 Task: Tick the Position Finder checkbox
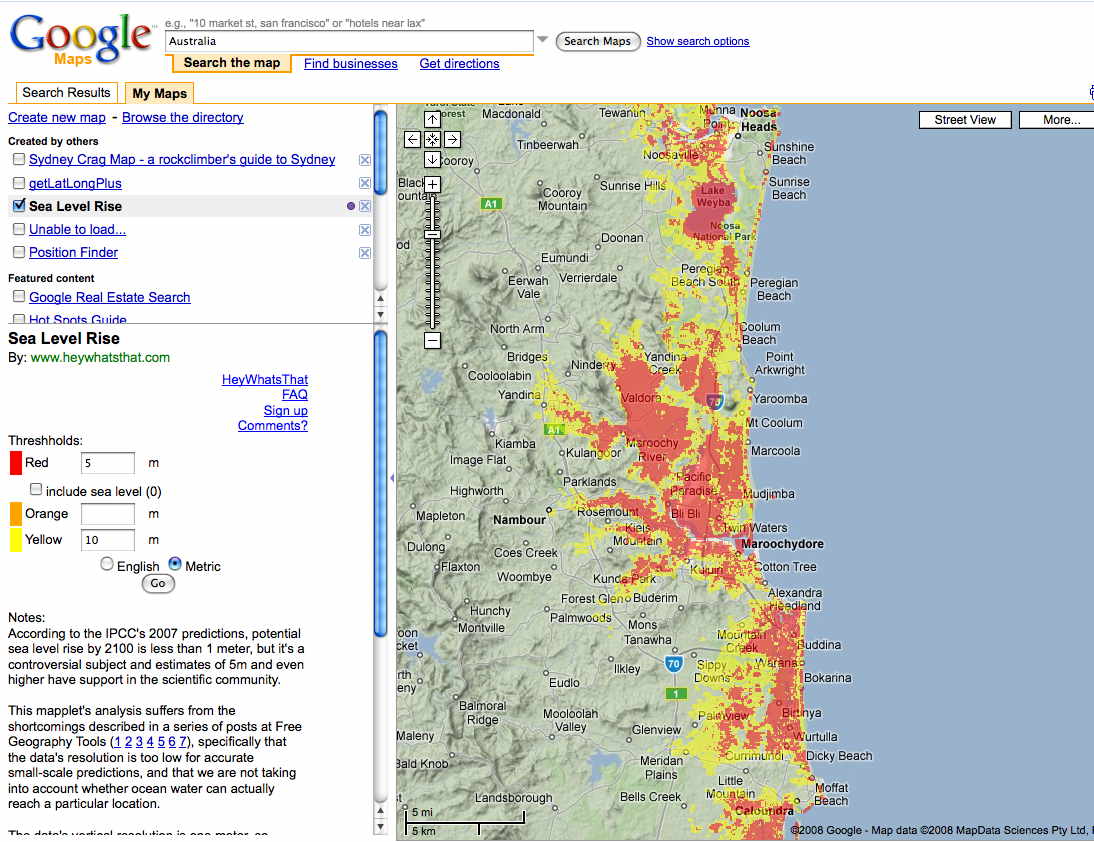click(19, 252)
